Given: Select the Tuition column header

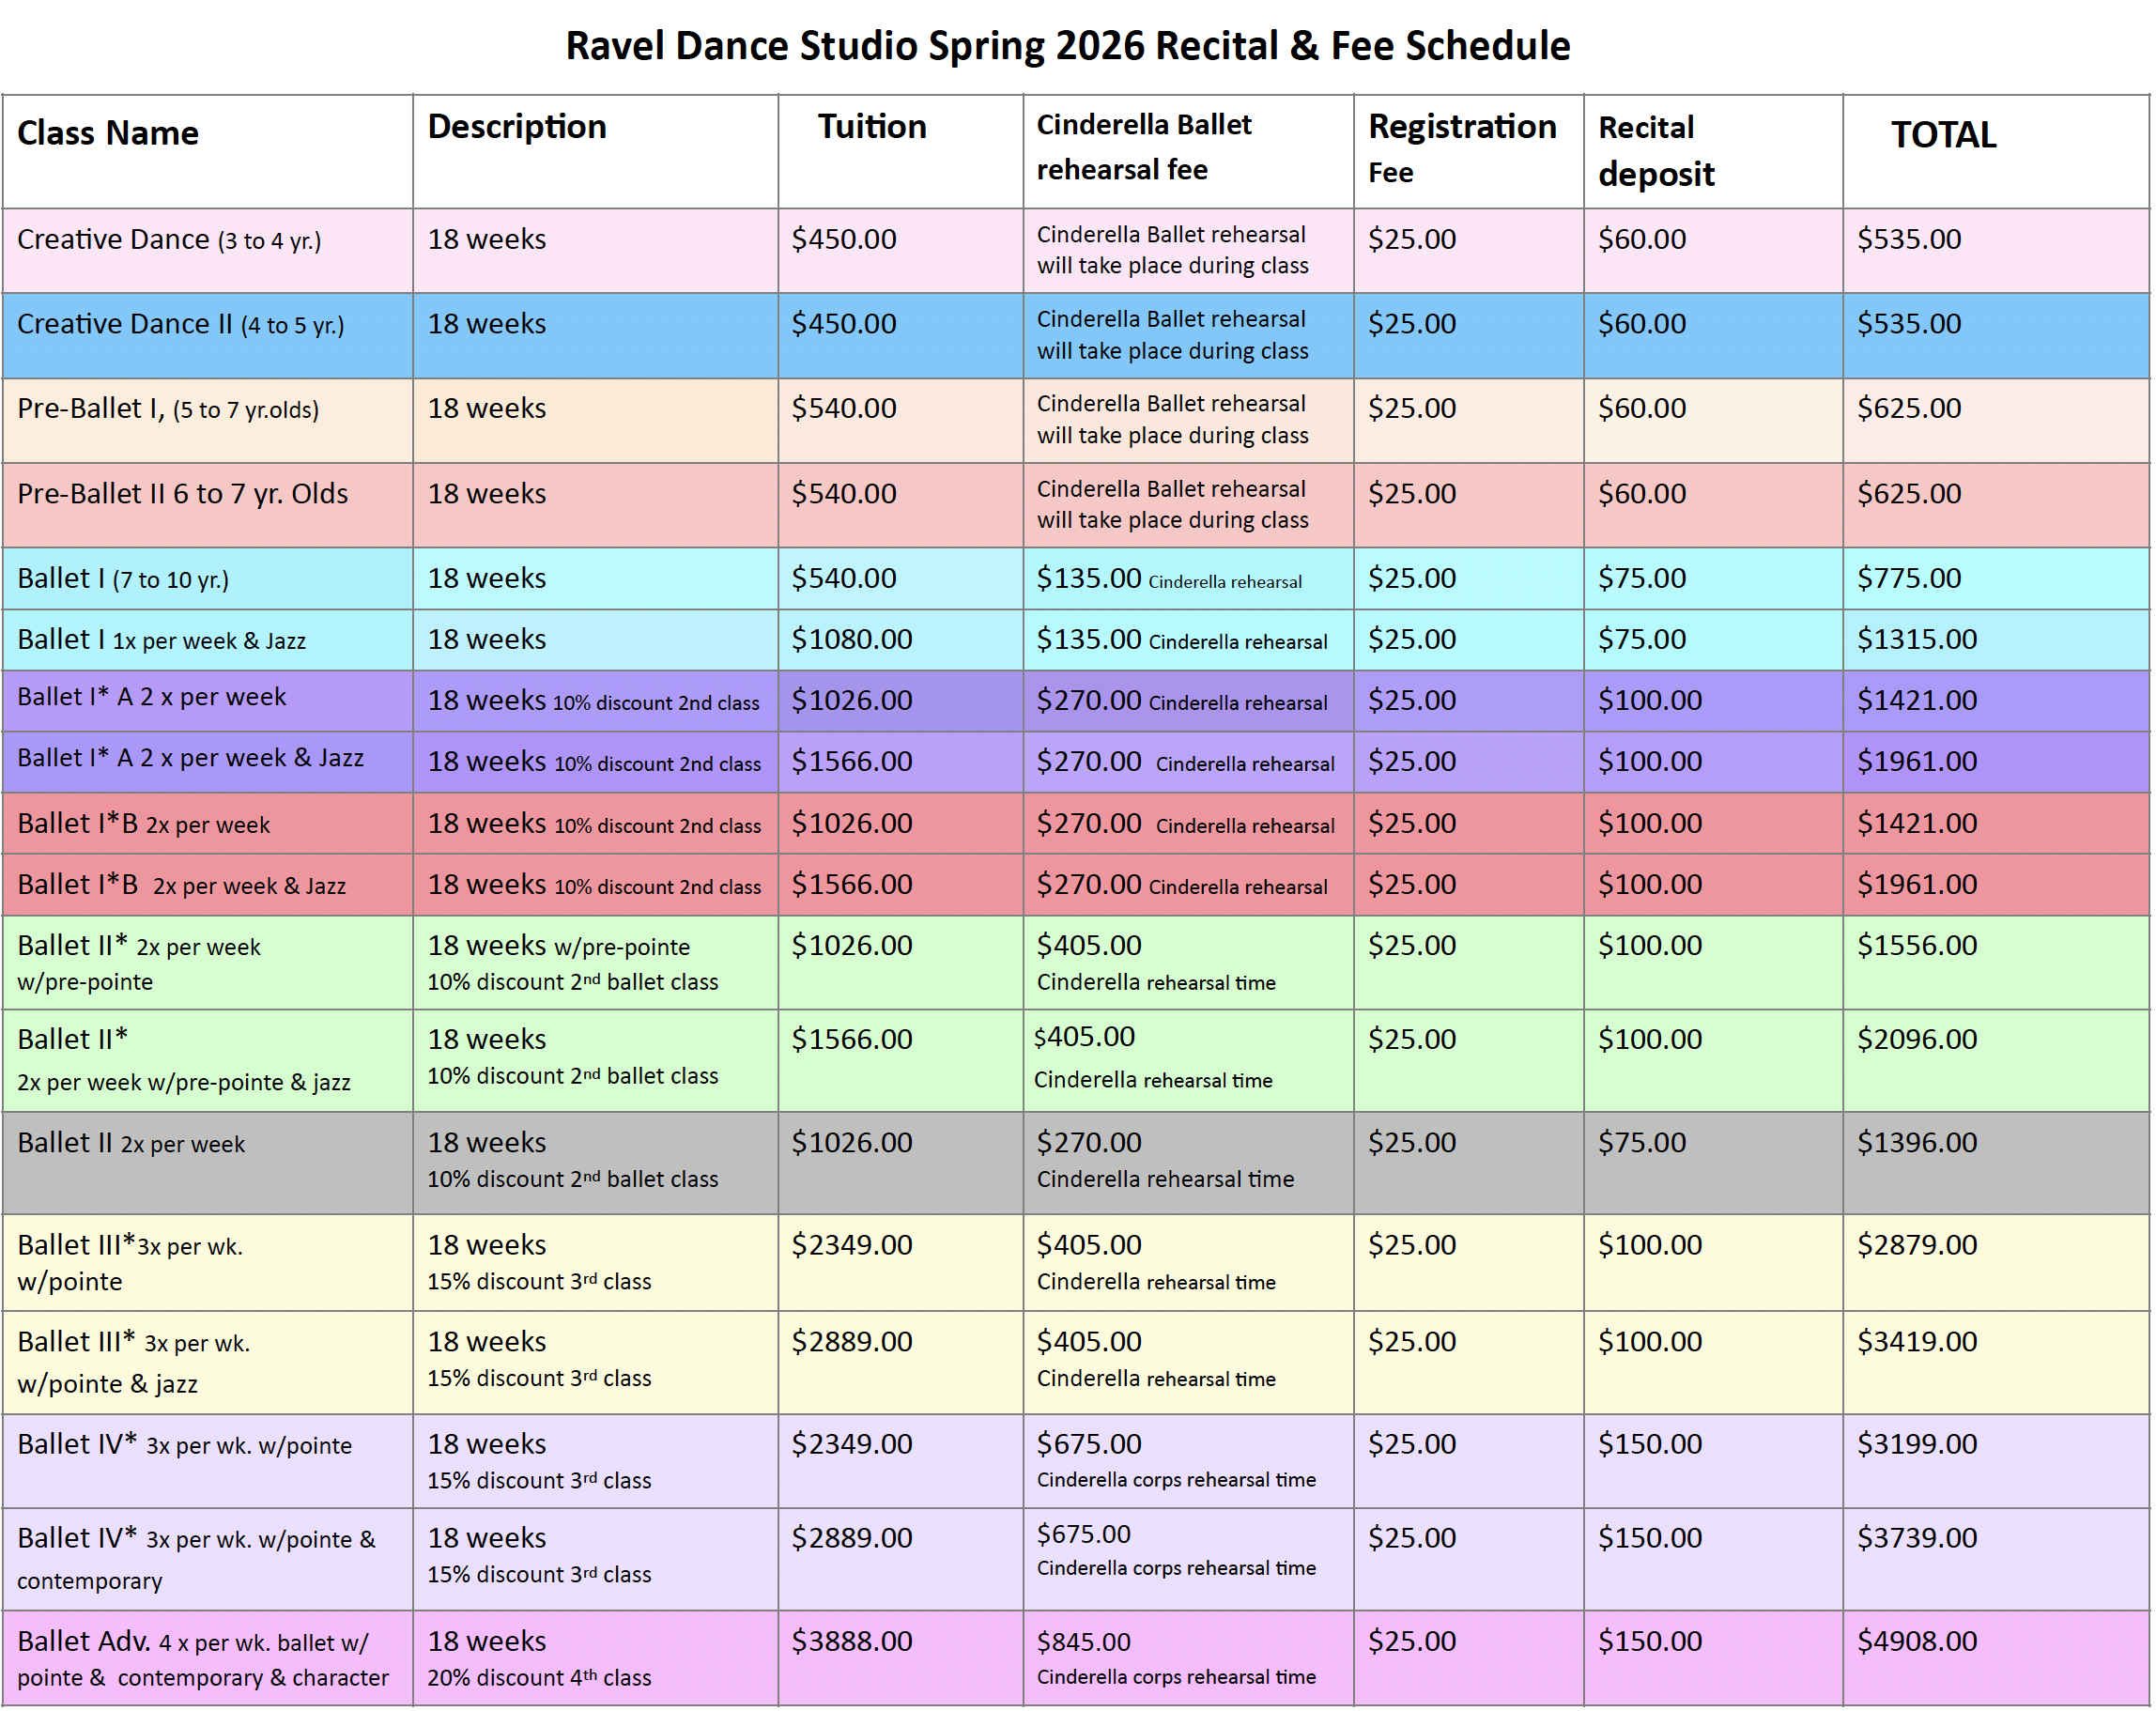Looking at the screenshot, I should [872, 127].
